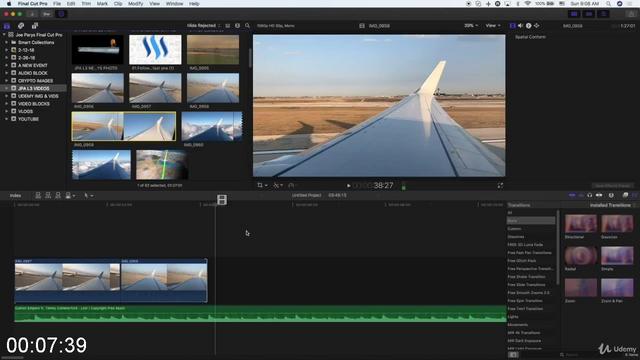This screenshot has width=640, height=360.
Task: Open the Titles and Generators sidebar icon
Action: (35, 26)
